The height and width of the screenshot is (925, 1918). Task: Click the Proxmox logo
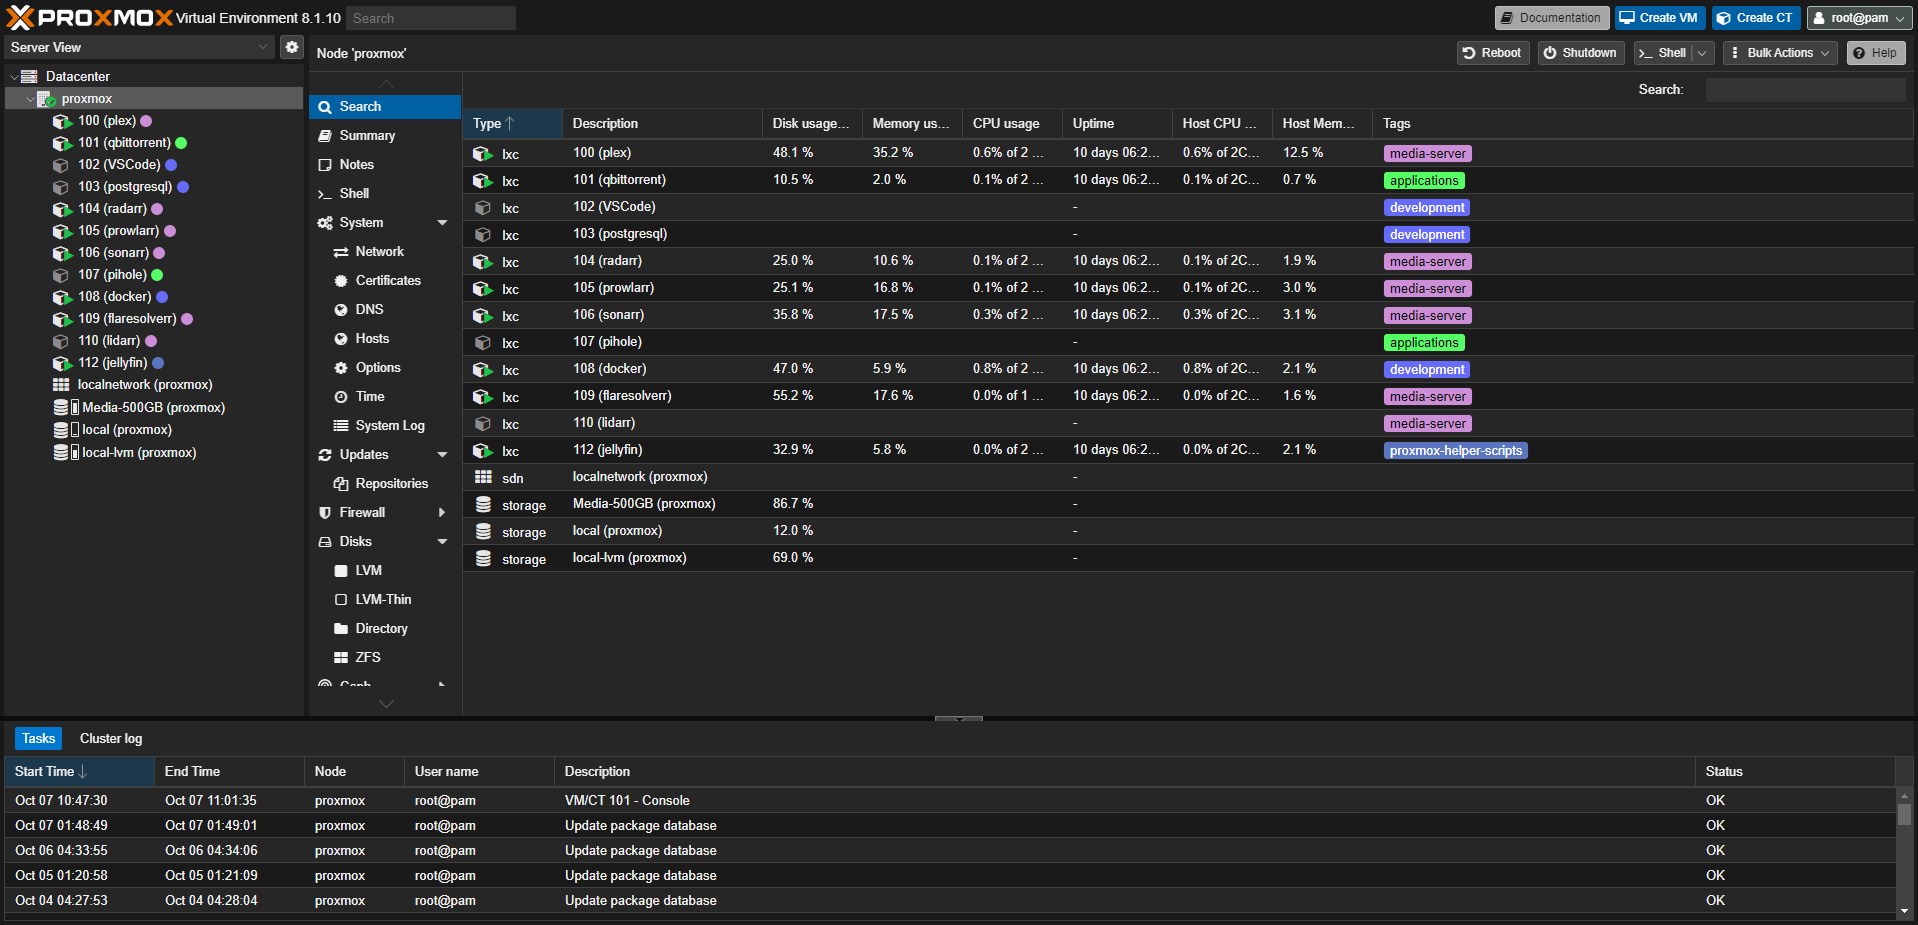[x=90, y=17]
